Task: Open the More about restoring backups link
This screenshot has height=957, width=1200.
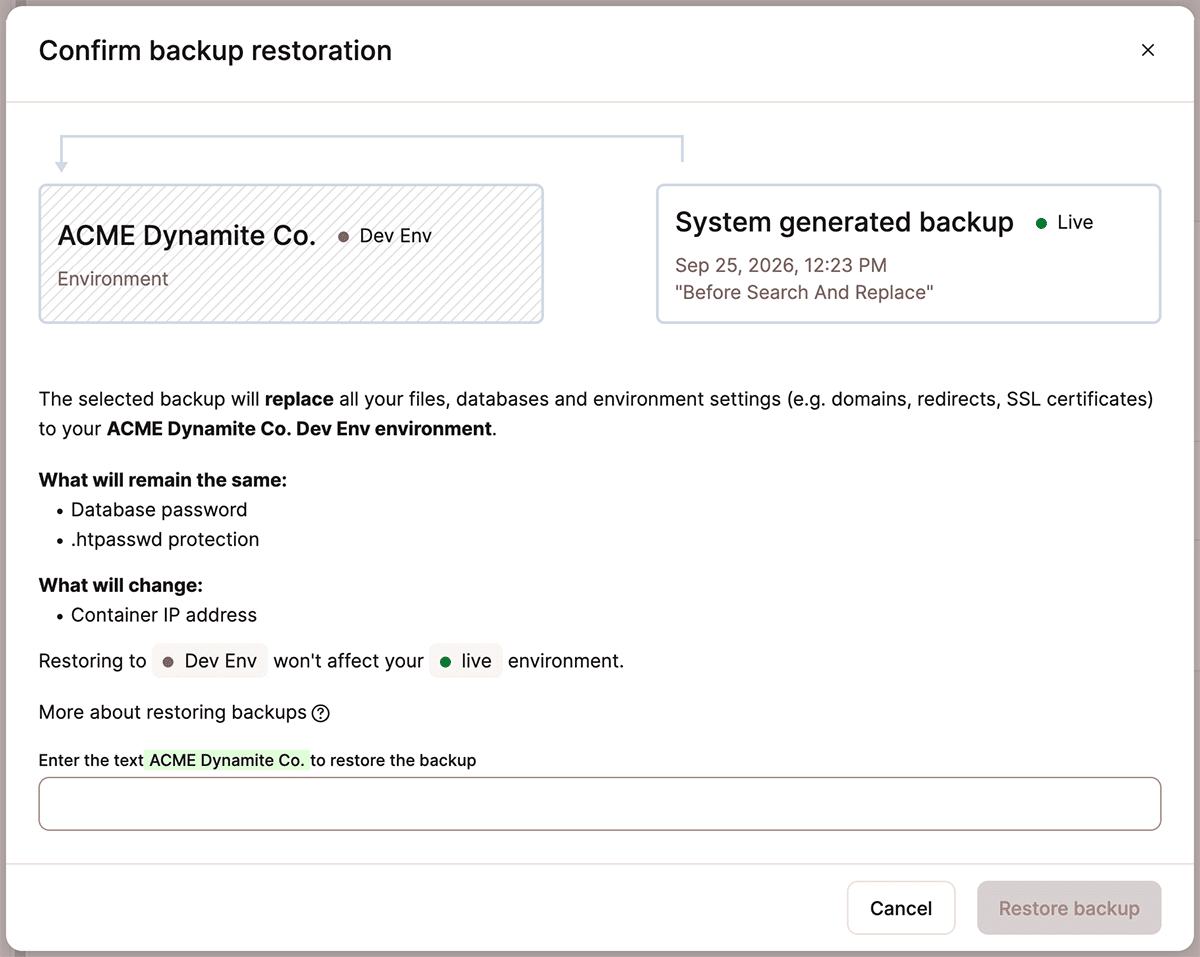Action: [172, 713]
